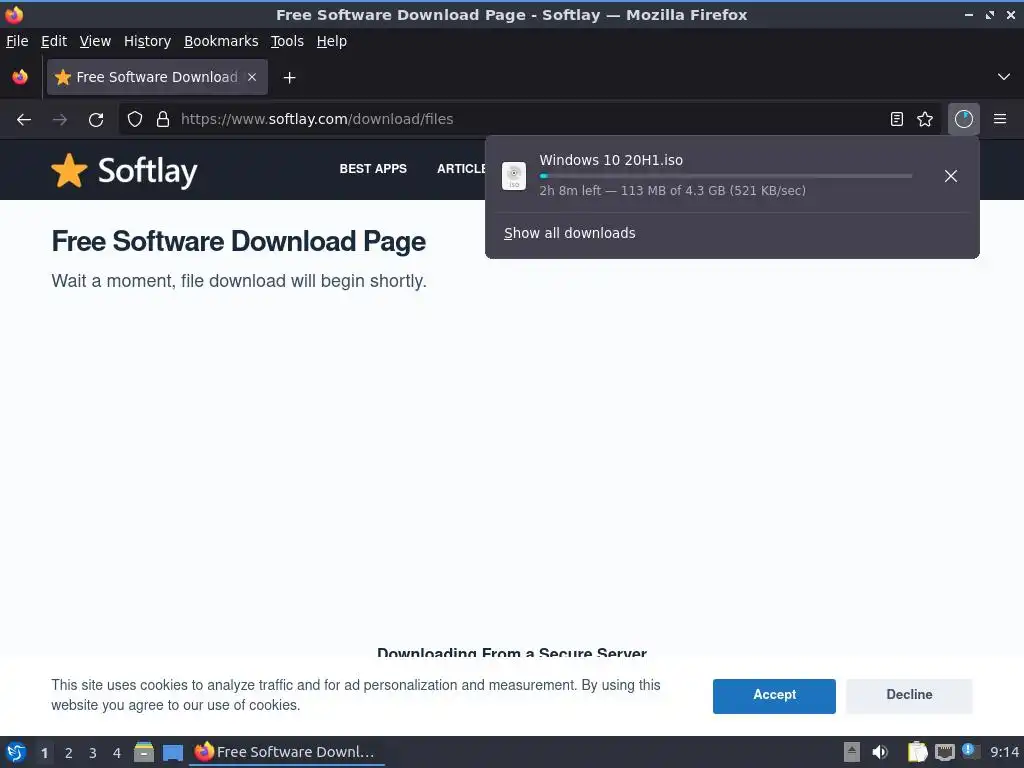Image resolution: width=1024 pixels, height=768 pixels.
Task: Open the system start menu icon
Action: coord(16,752)
